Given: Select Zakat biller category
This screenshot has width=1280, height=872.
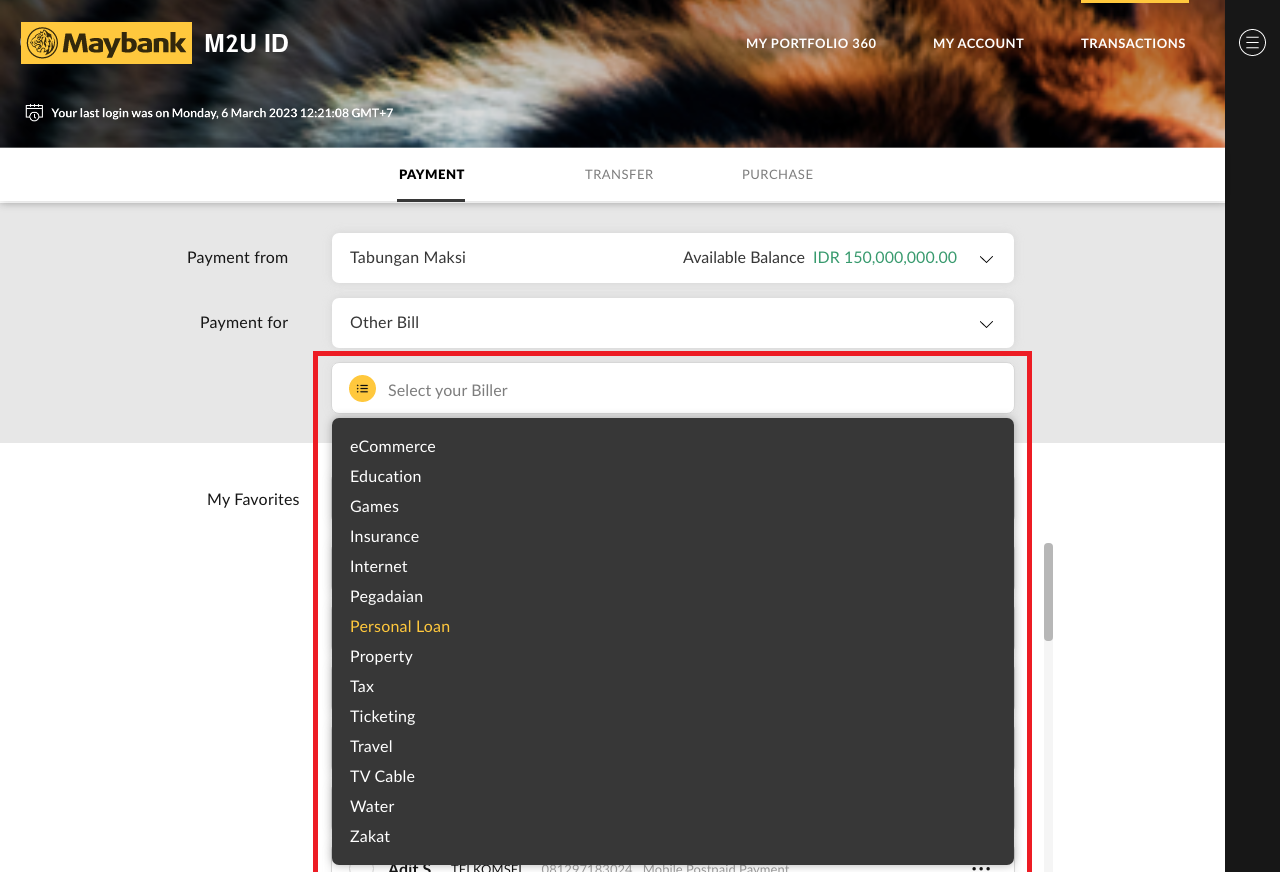Looking at the screenshot, I should pos(370,837).
